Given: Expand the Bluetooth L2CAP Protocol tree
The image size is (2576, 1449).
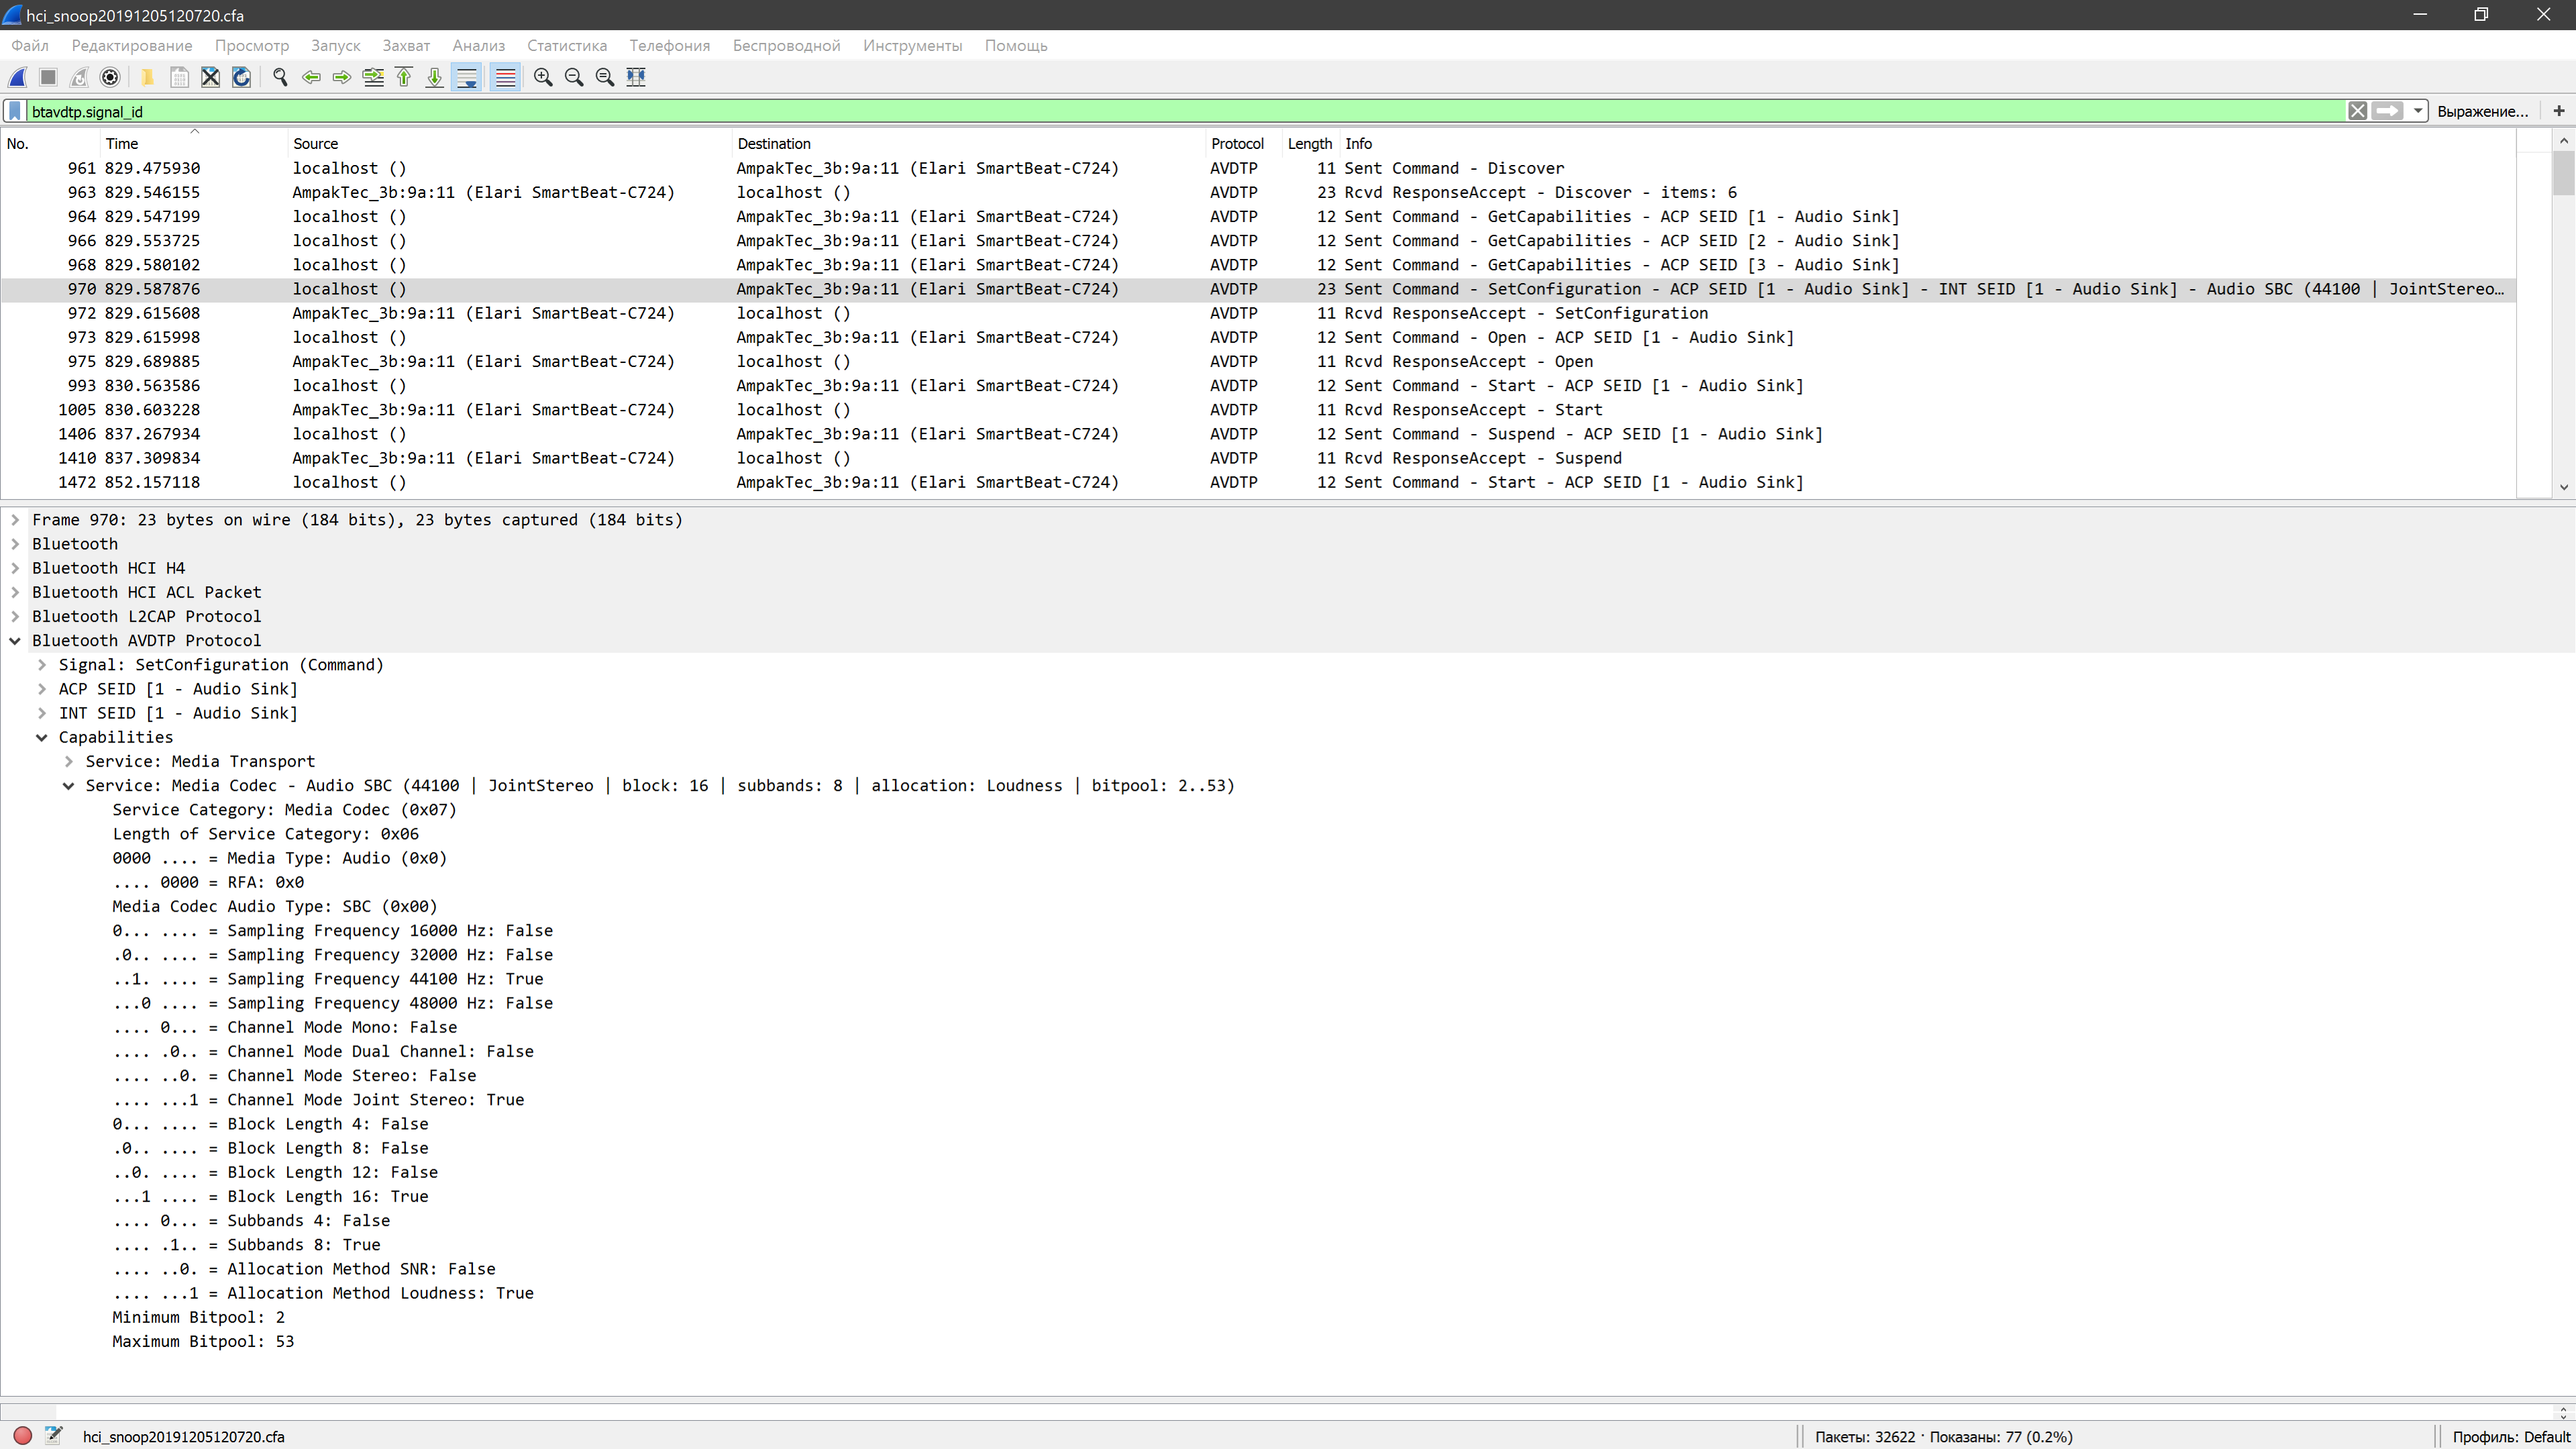Looking at the screenshot, I should point(15,616).
